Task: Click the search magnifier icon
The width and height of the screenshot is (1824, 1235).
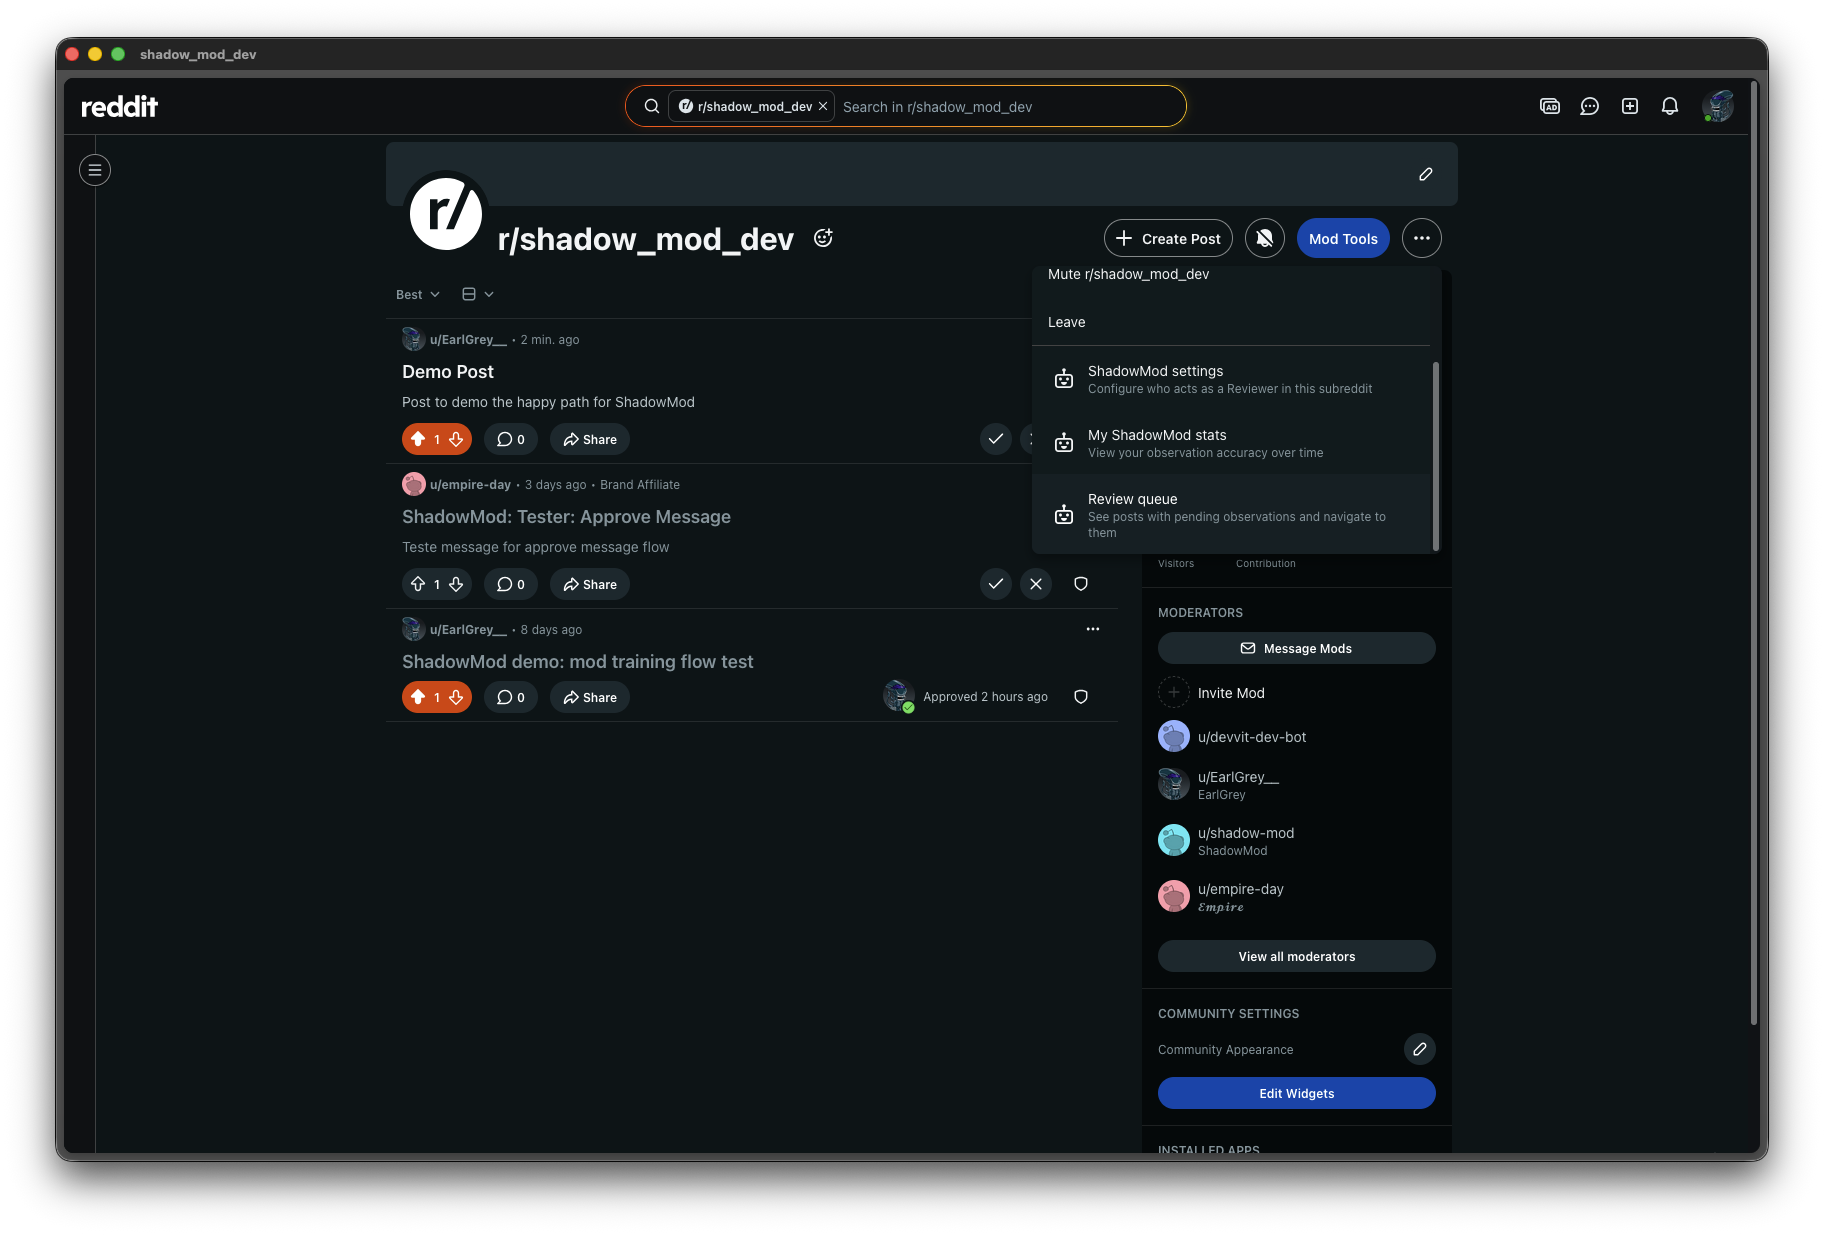Action: 651,106
